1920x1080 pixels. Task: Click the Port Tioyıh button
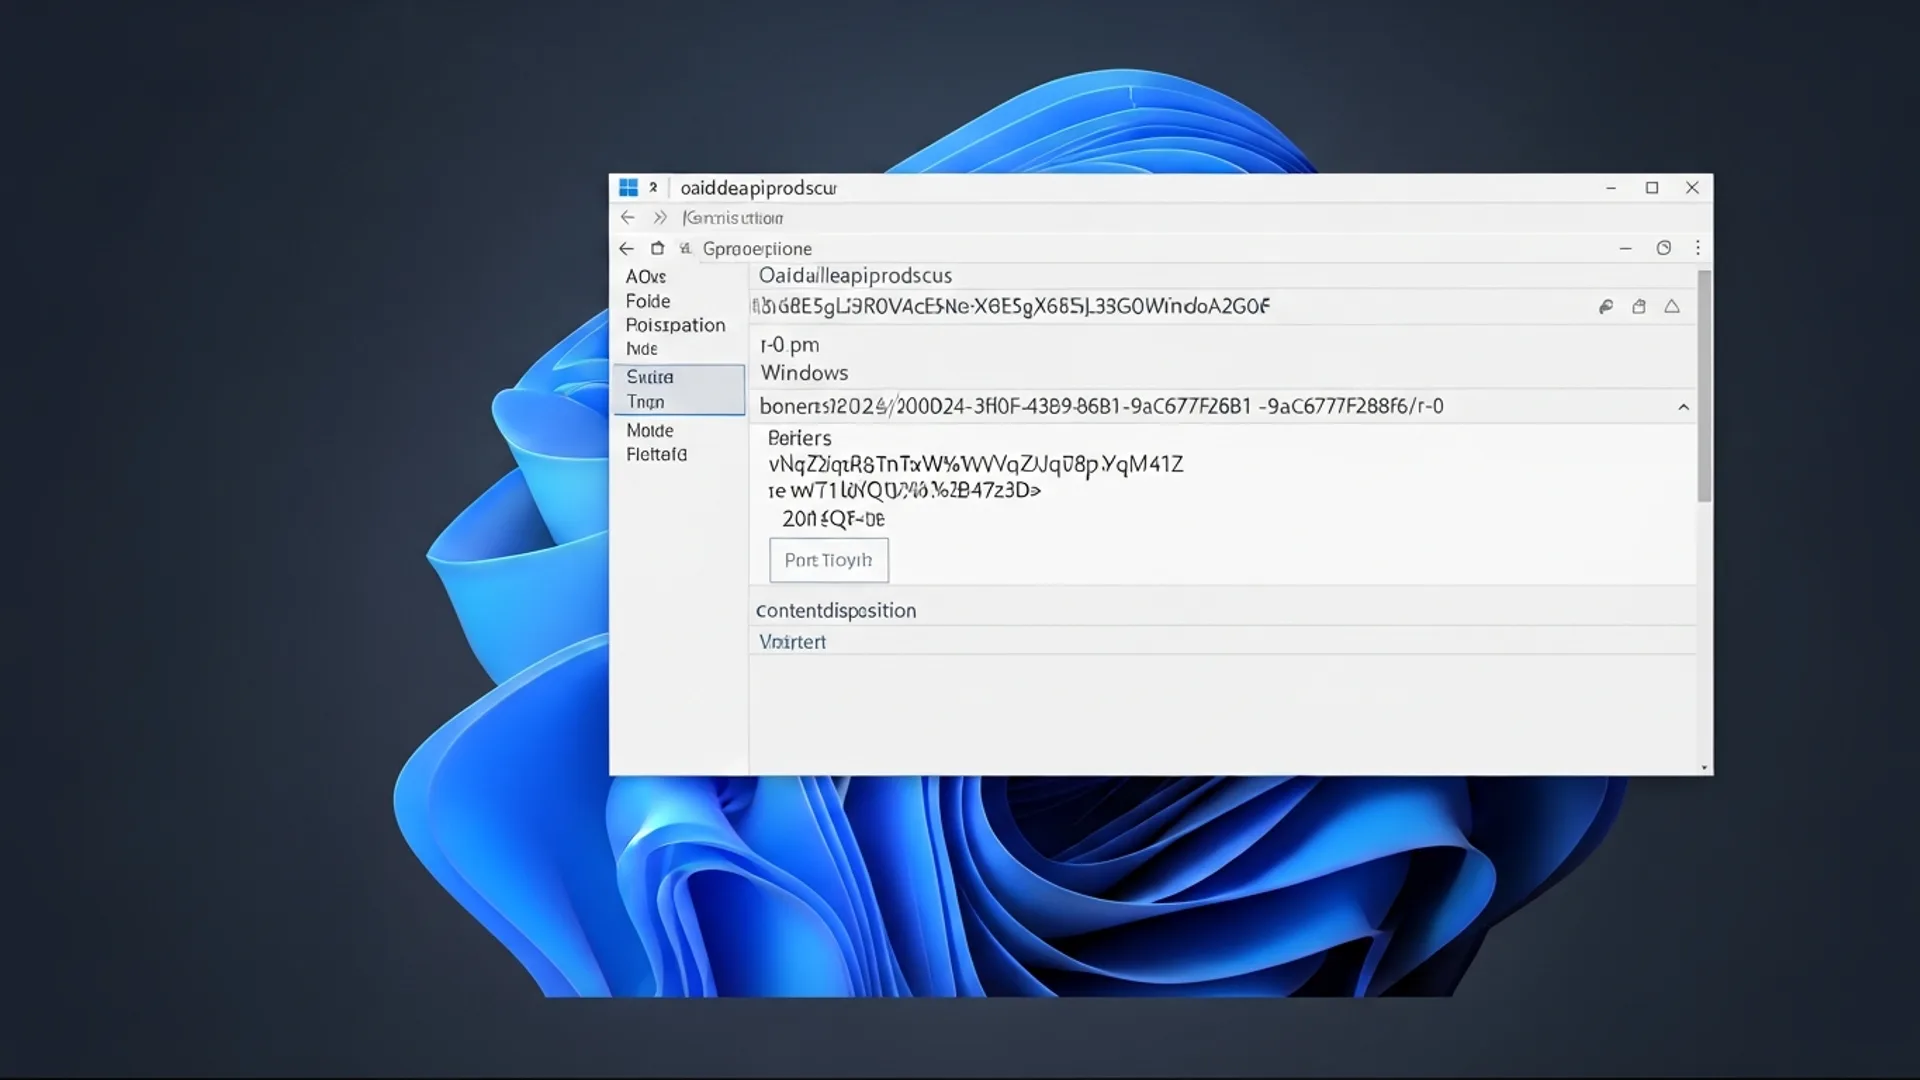click(x=828, y=560)
